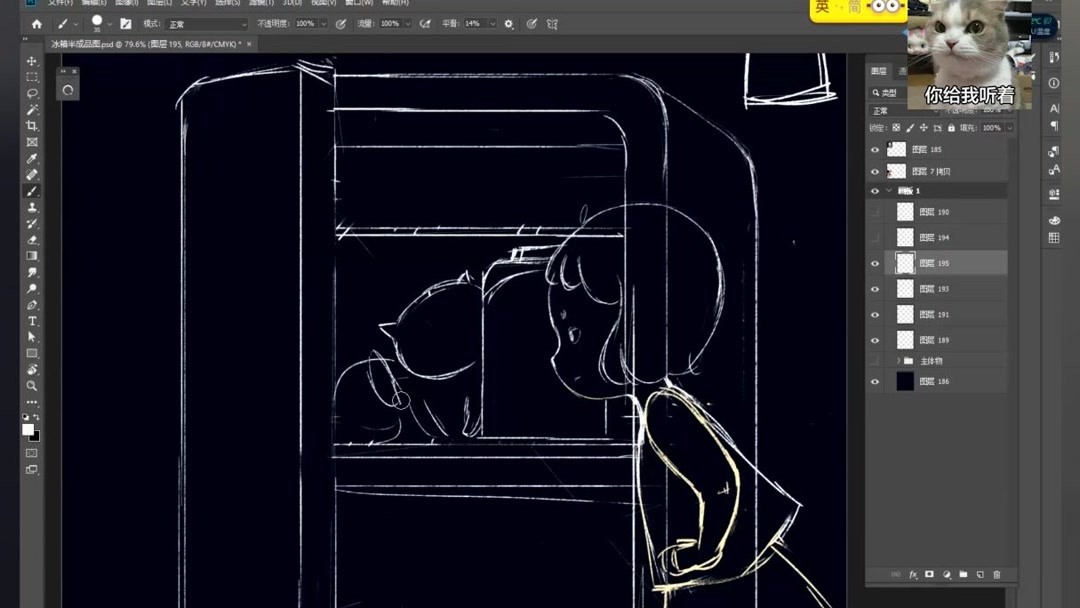1080x608 pixels.
Task: Click the Home icon in options bar
Action: 37,24
